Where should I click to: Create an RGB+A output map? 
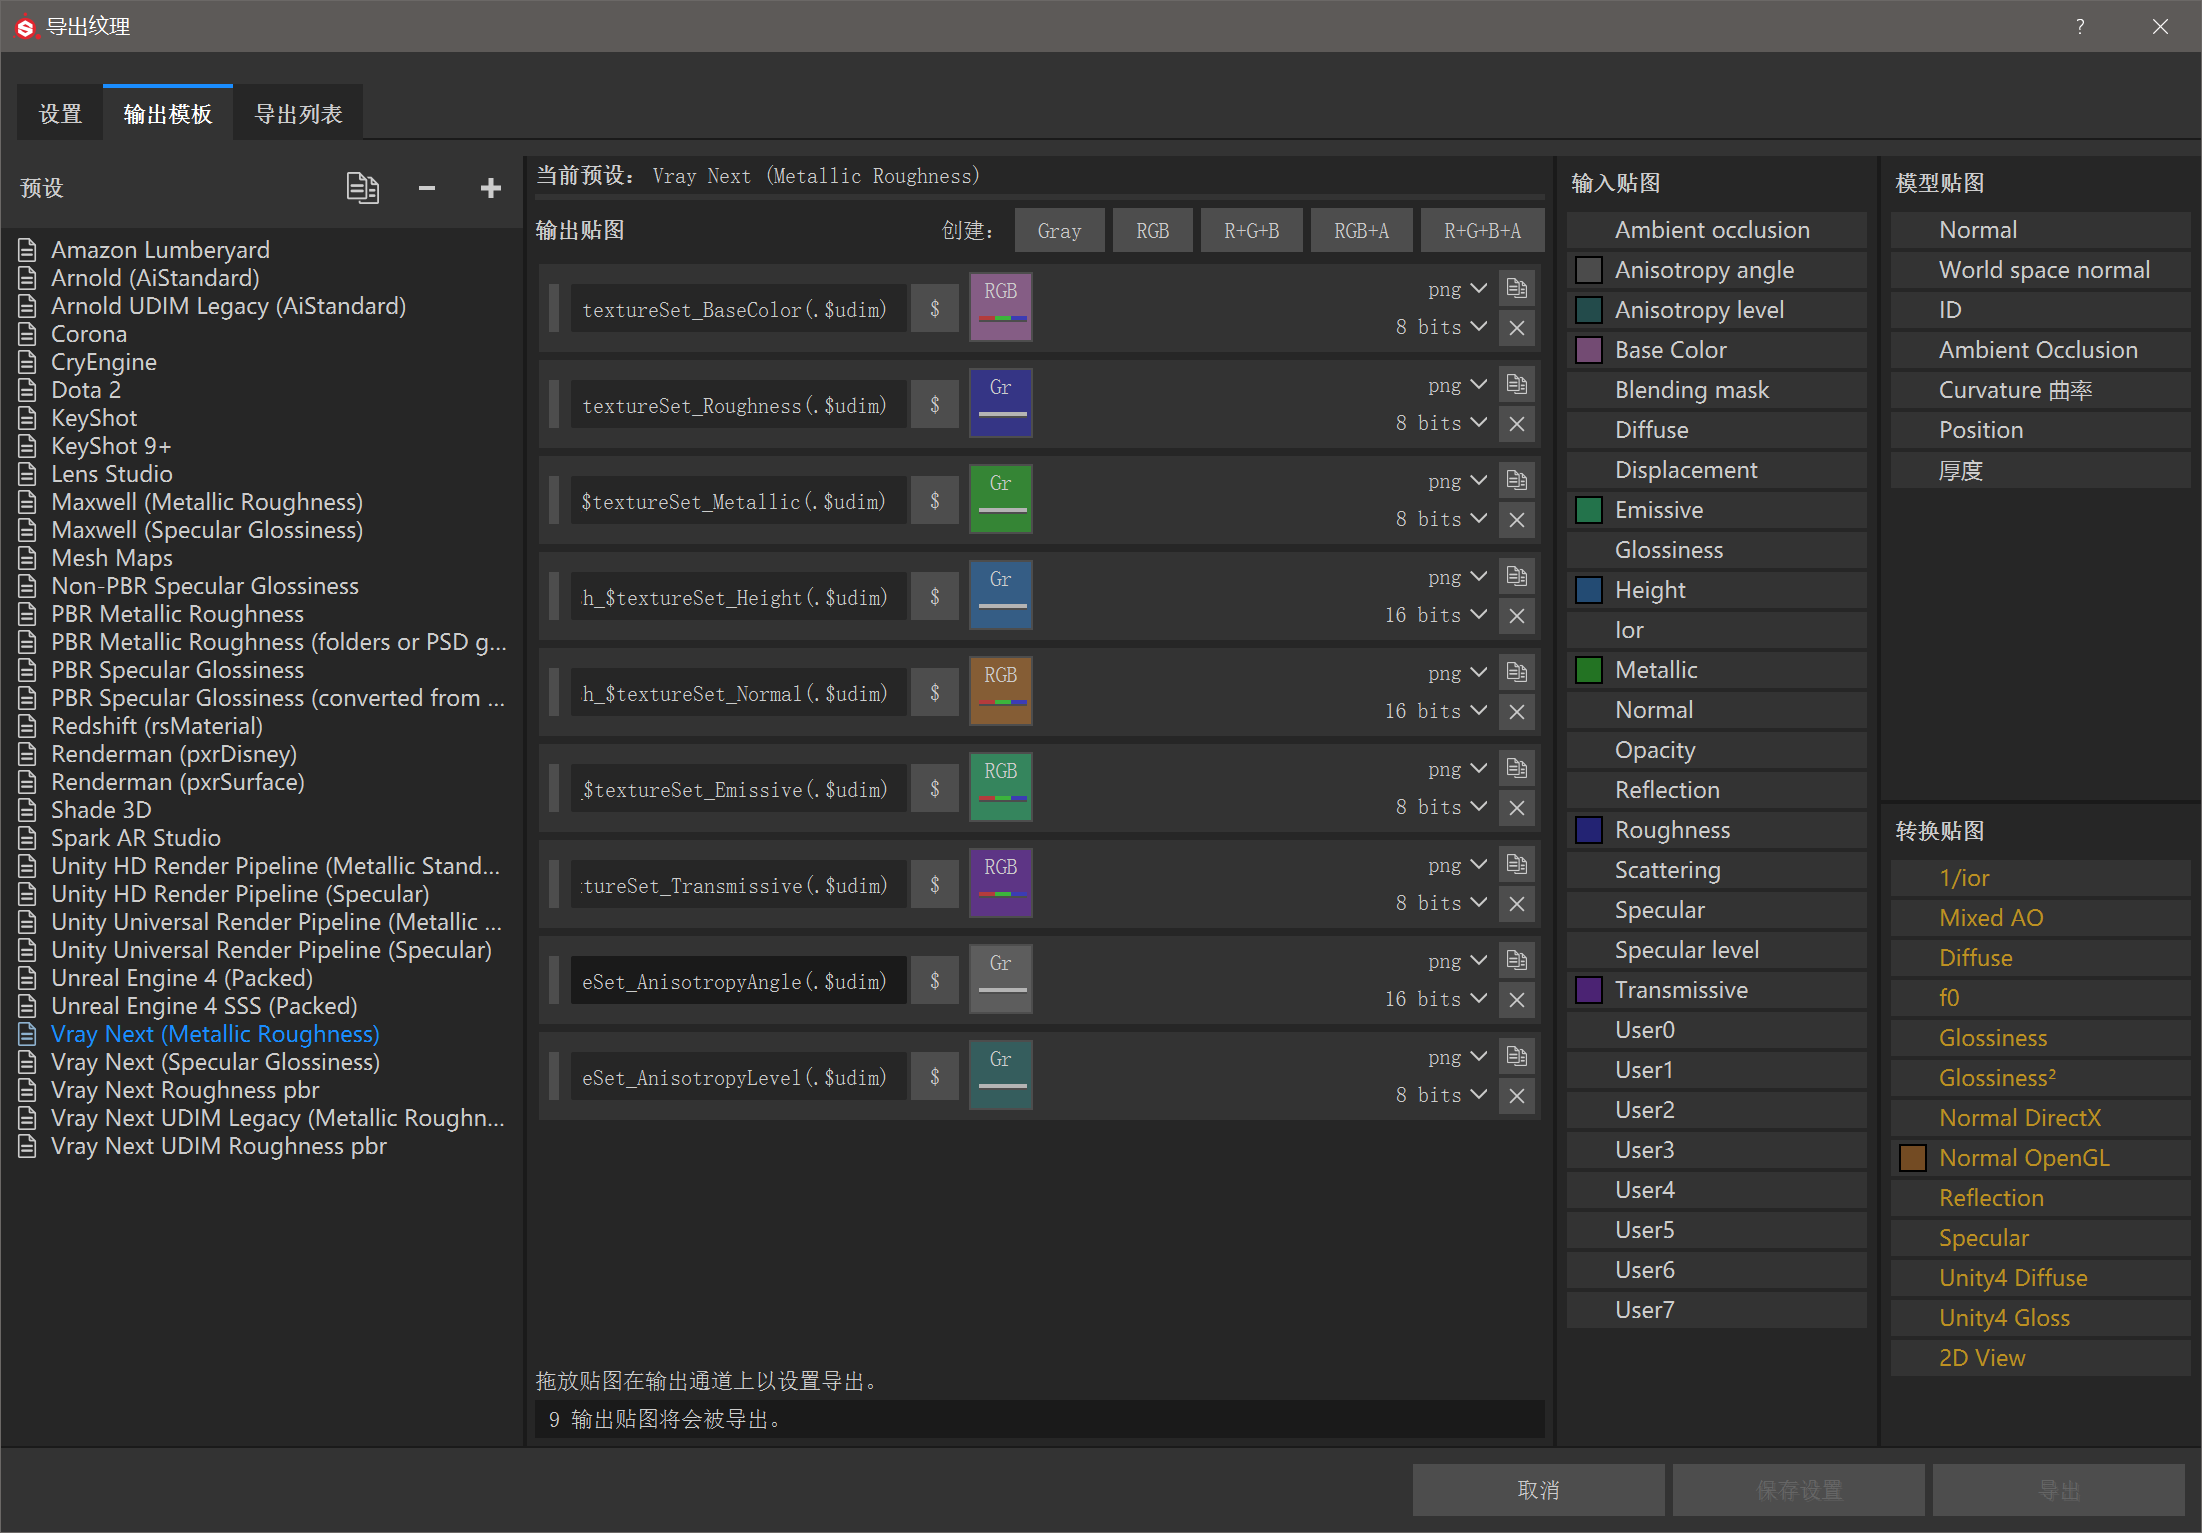[x=1361, y=231]
